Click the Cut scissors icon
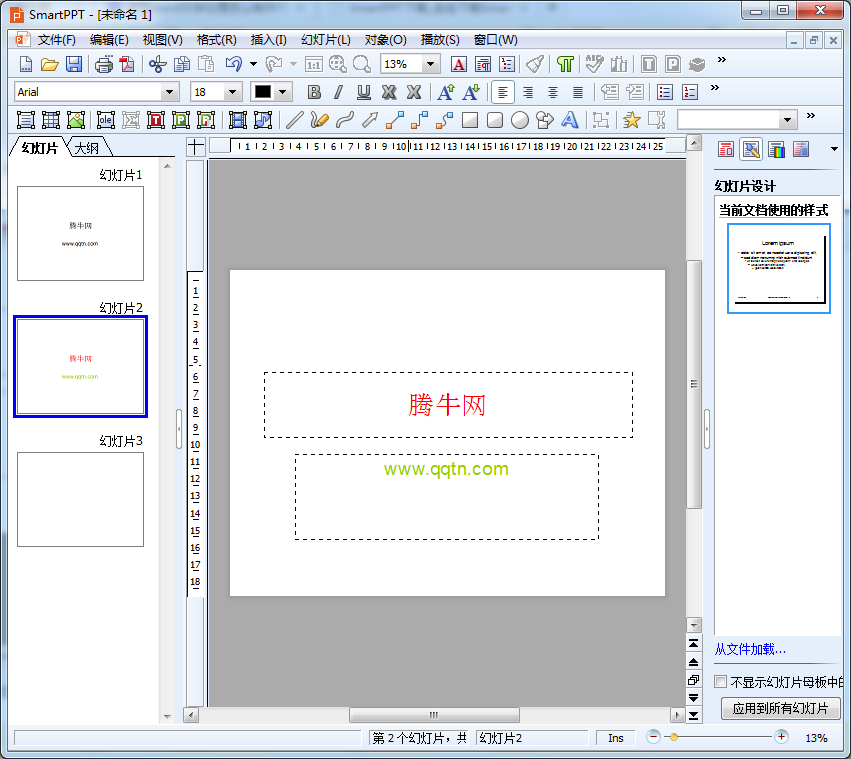The image size is (851, 759). 156,64
